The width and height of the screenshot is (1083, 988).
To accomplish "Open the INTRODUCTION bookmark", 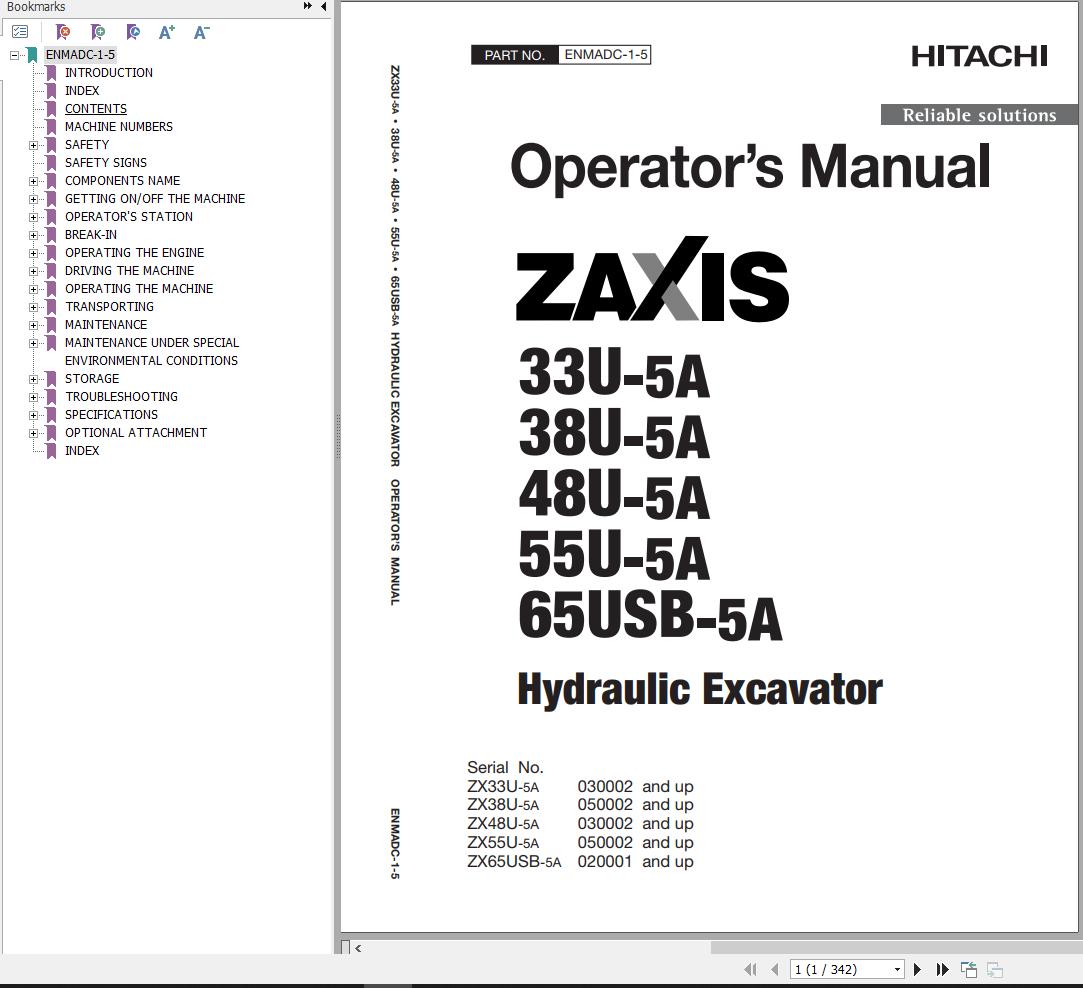I will click(109, 73).
